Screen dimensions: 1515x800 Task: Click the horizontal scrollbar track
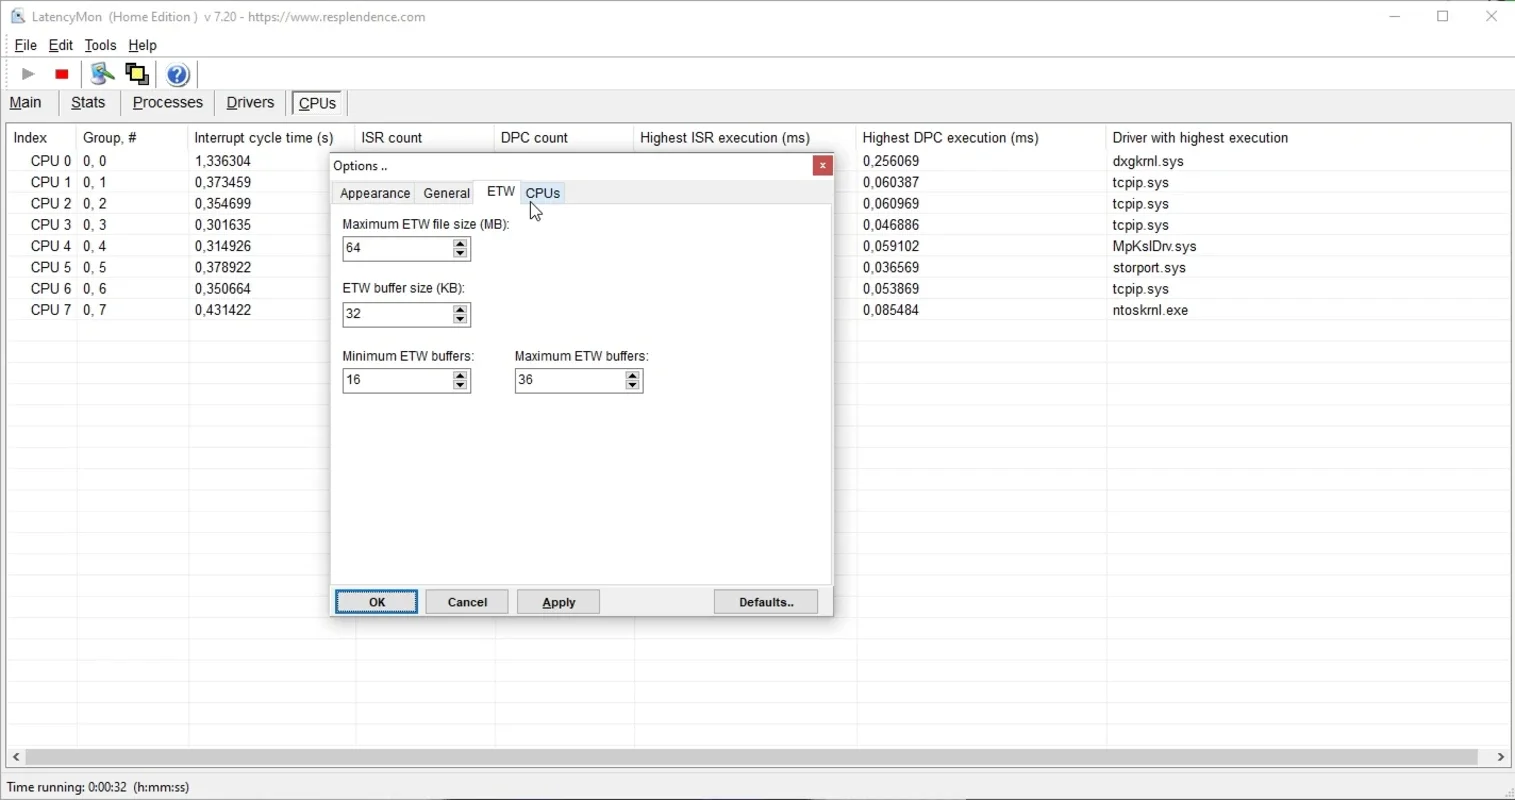point(752,757)
